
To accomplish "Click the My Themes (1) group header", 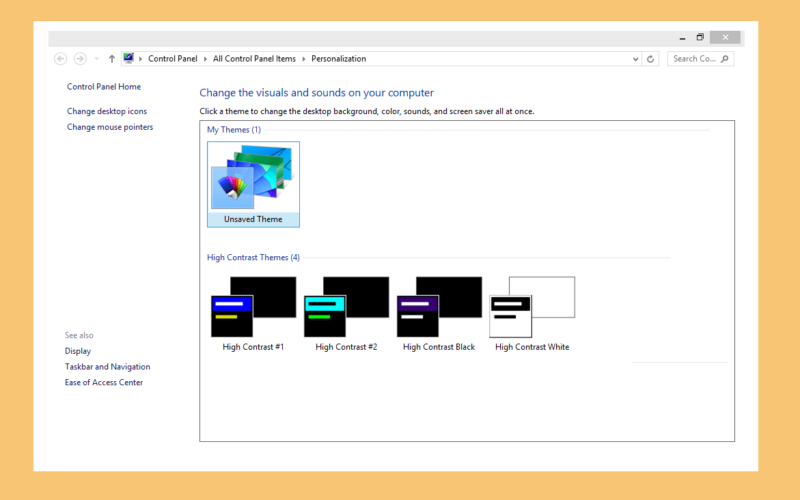I will click(x=234, y=130).
